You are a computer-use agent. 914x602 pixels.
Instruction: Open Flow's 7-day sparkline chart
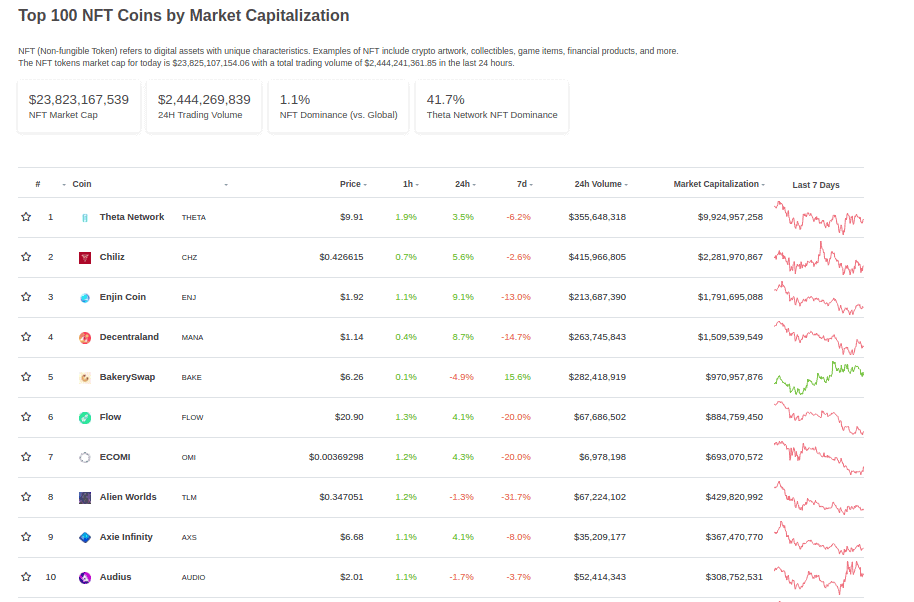pyautogui.click(x=818, y=417)
